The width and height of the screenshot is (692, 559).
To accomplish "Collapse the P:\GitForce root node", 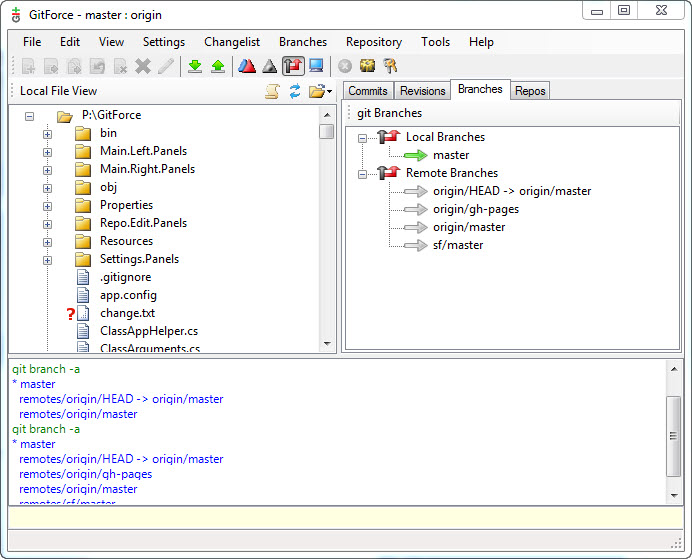I will pyautogui.click(x=30, y=116).
